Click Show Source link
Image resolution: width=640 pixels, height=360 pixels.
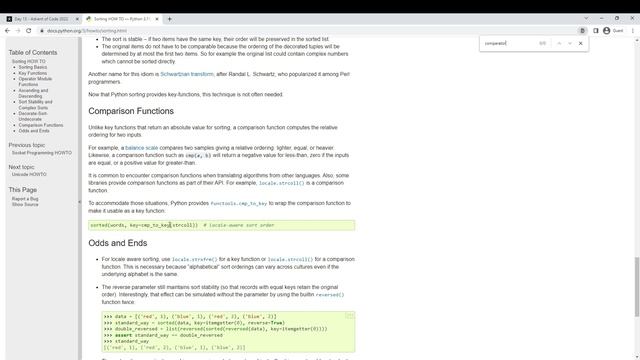[x=25, y=204]
